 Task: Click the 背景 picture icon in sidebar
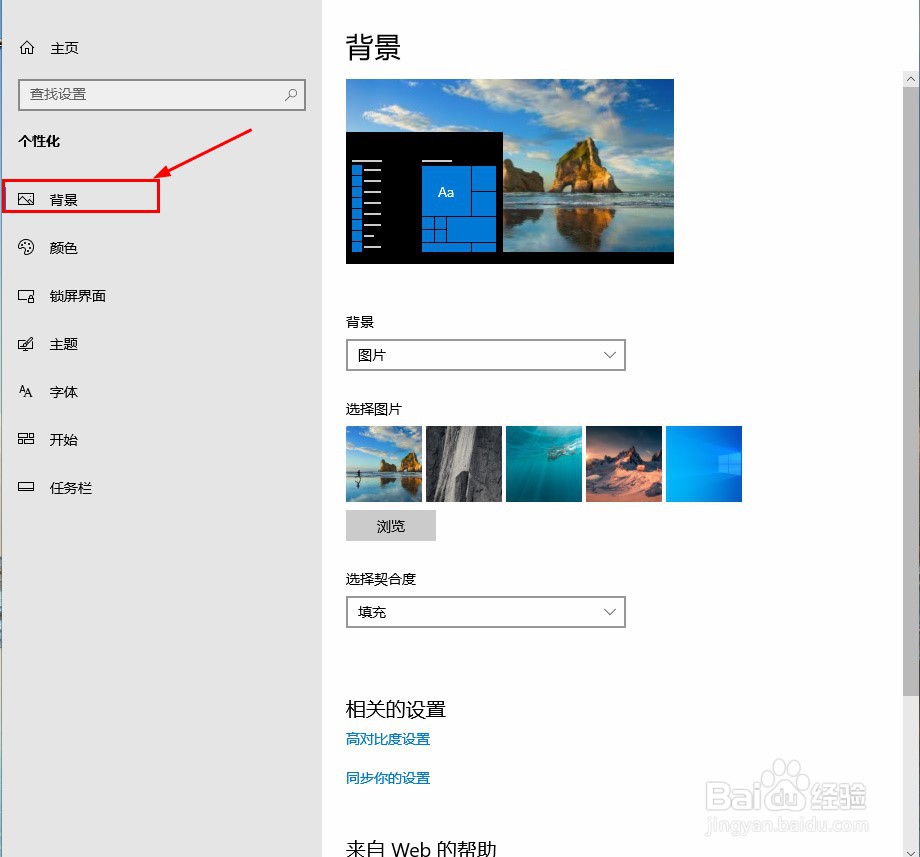(x=26, y=199)
